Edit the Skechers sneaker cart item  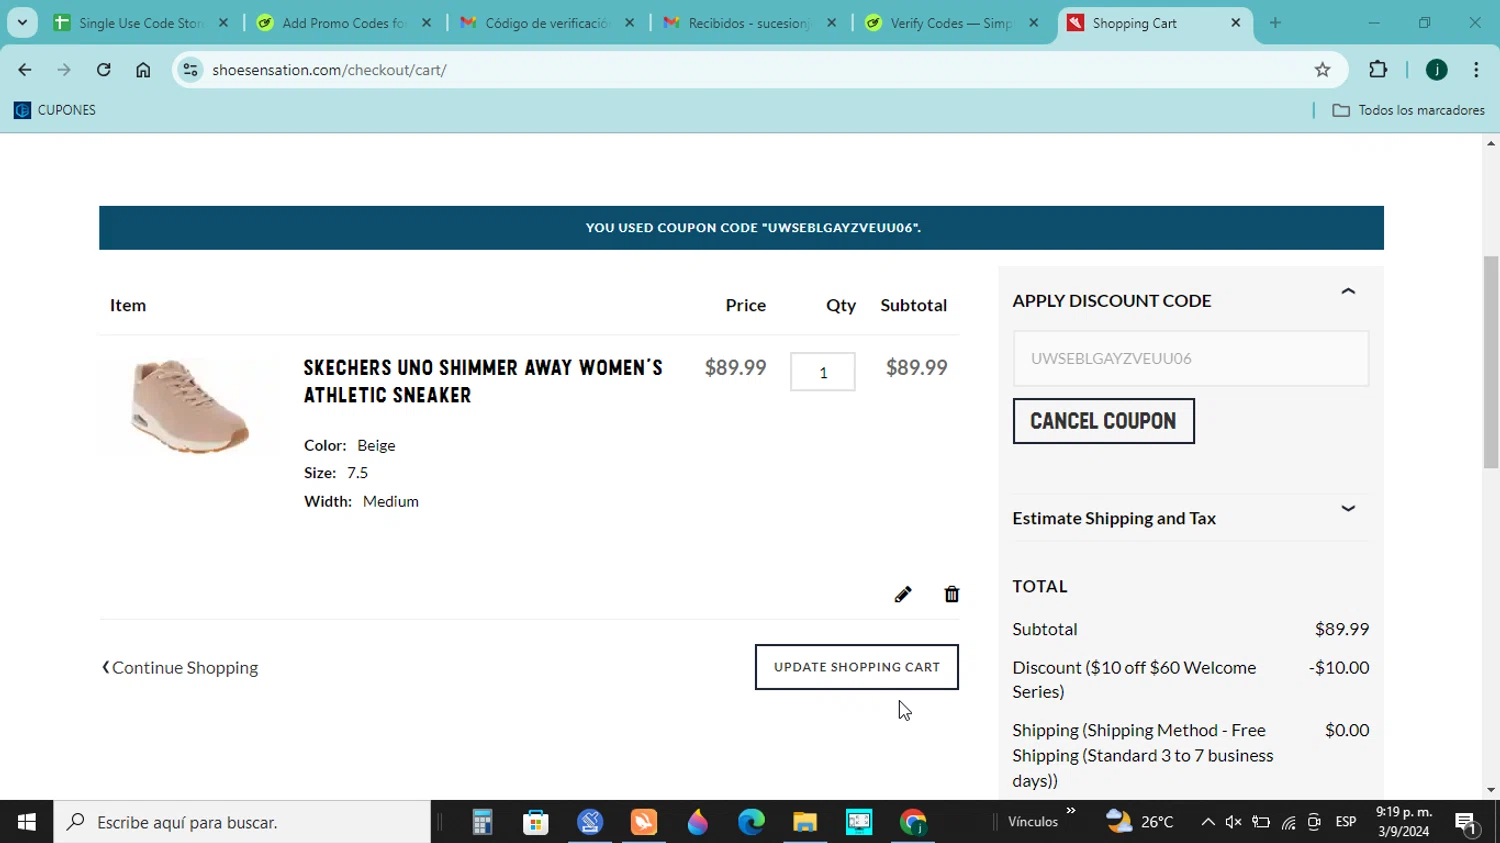point(903,594)
